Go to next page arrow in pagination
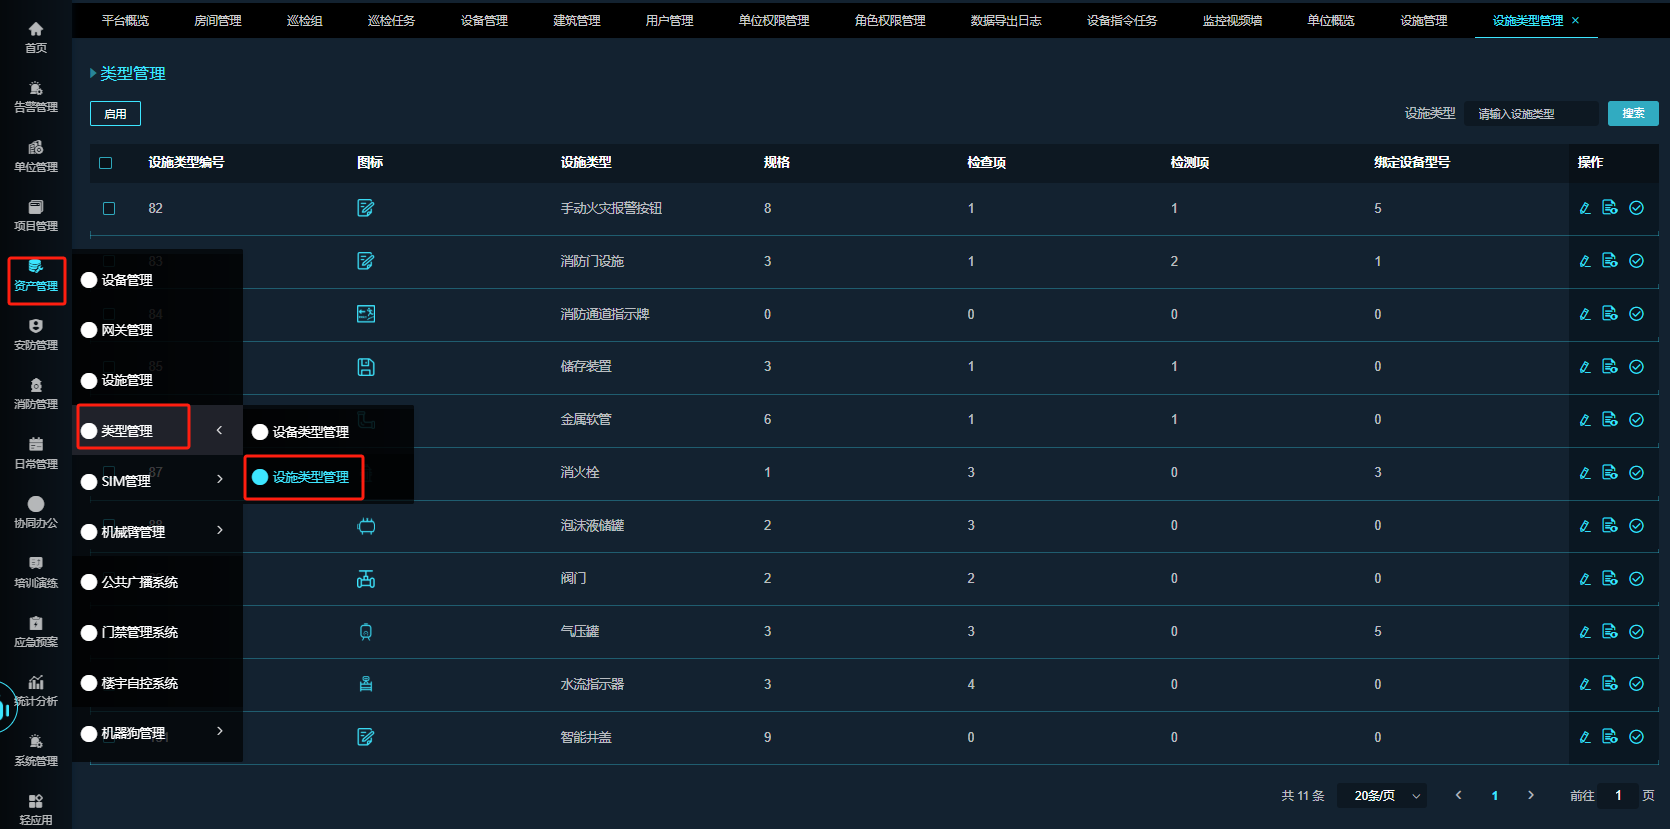The height and width of the screenshot is (829, 1670). (x=1531, y=796)
